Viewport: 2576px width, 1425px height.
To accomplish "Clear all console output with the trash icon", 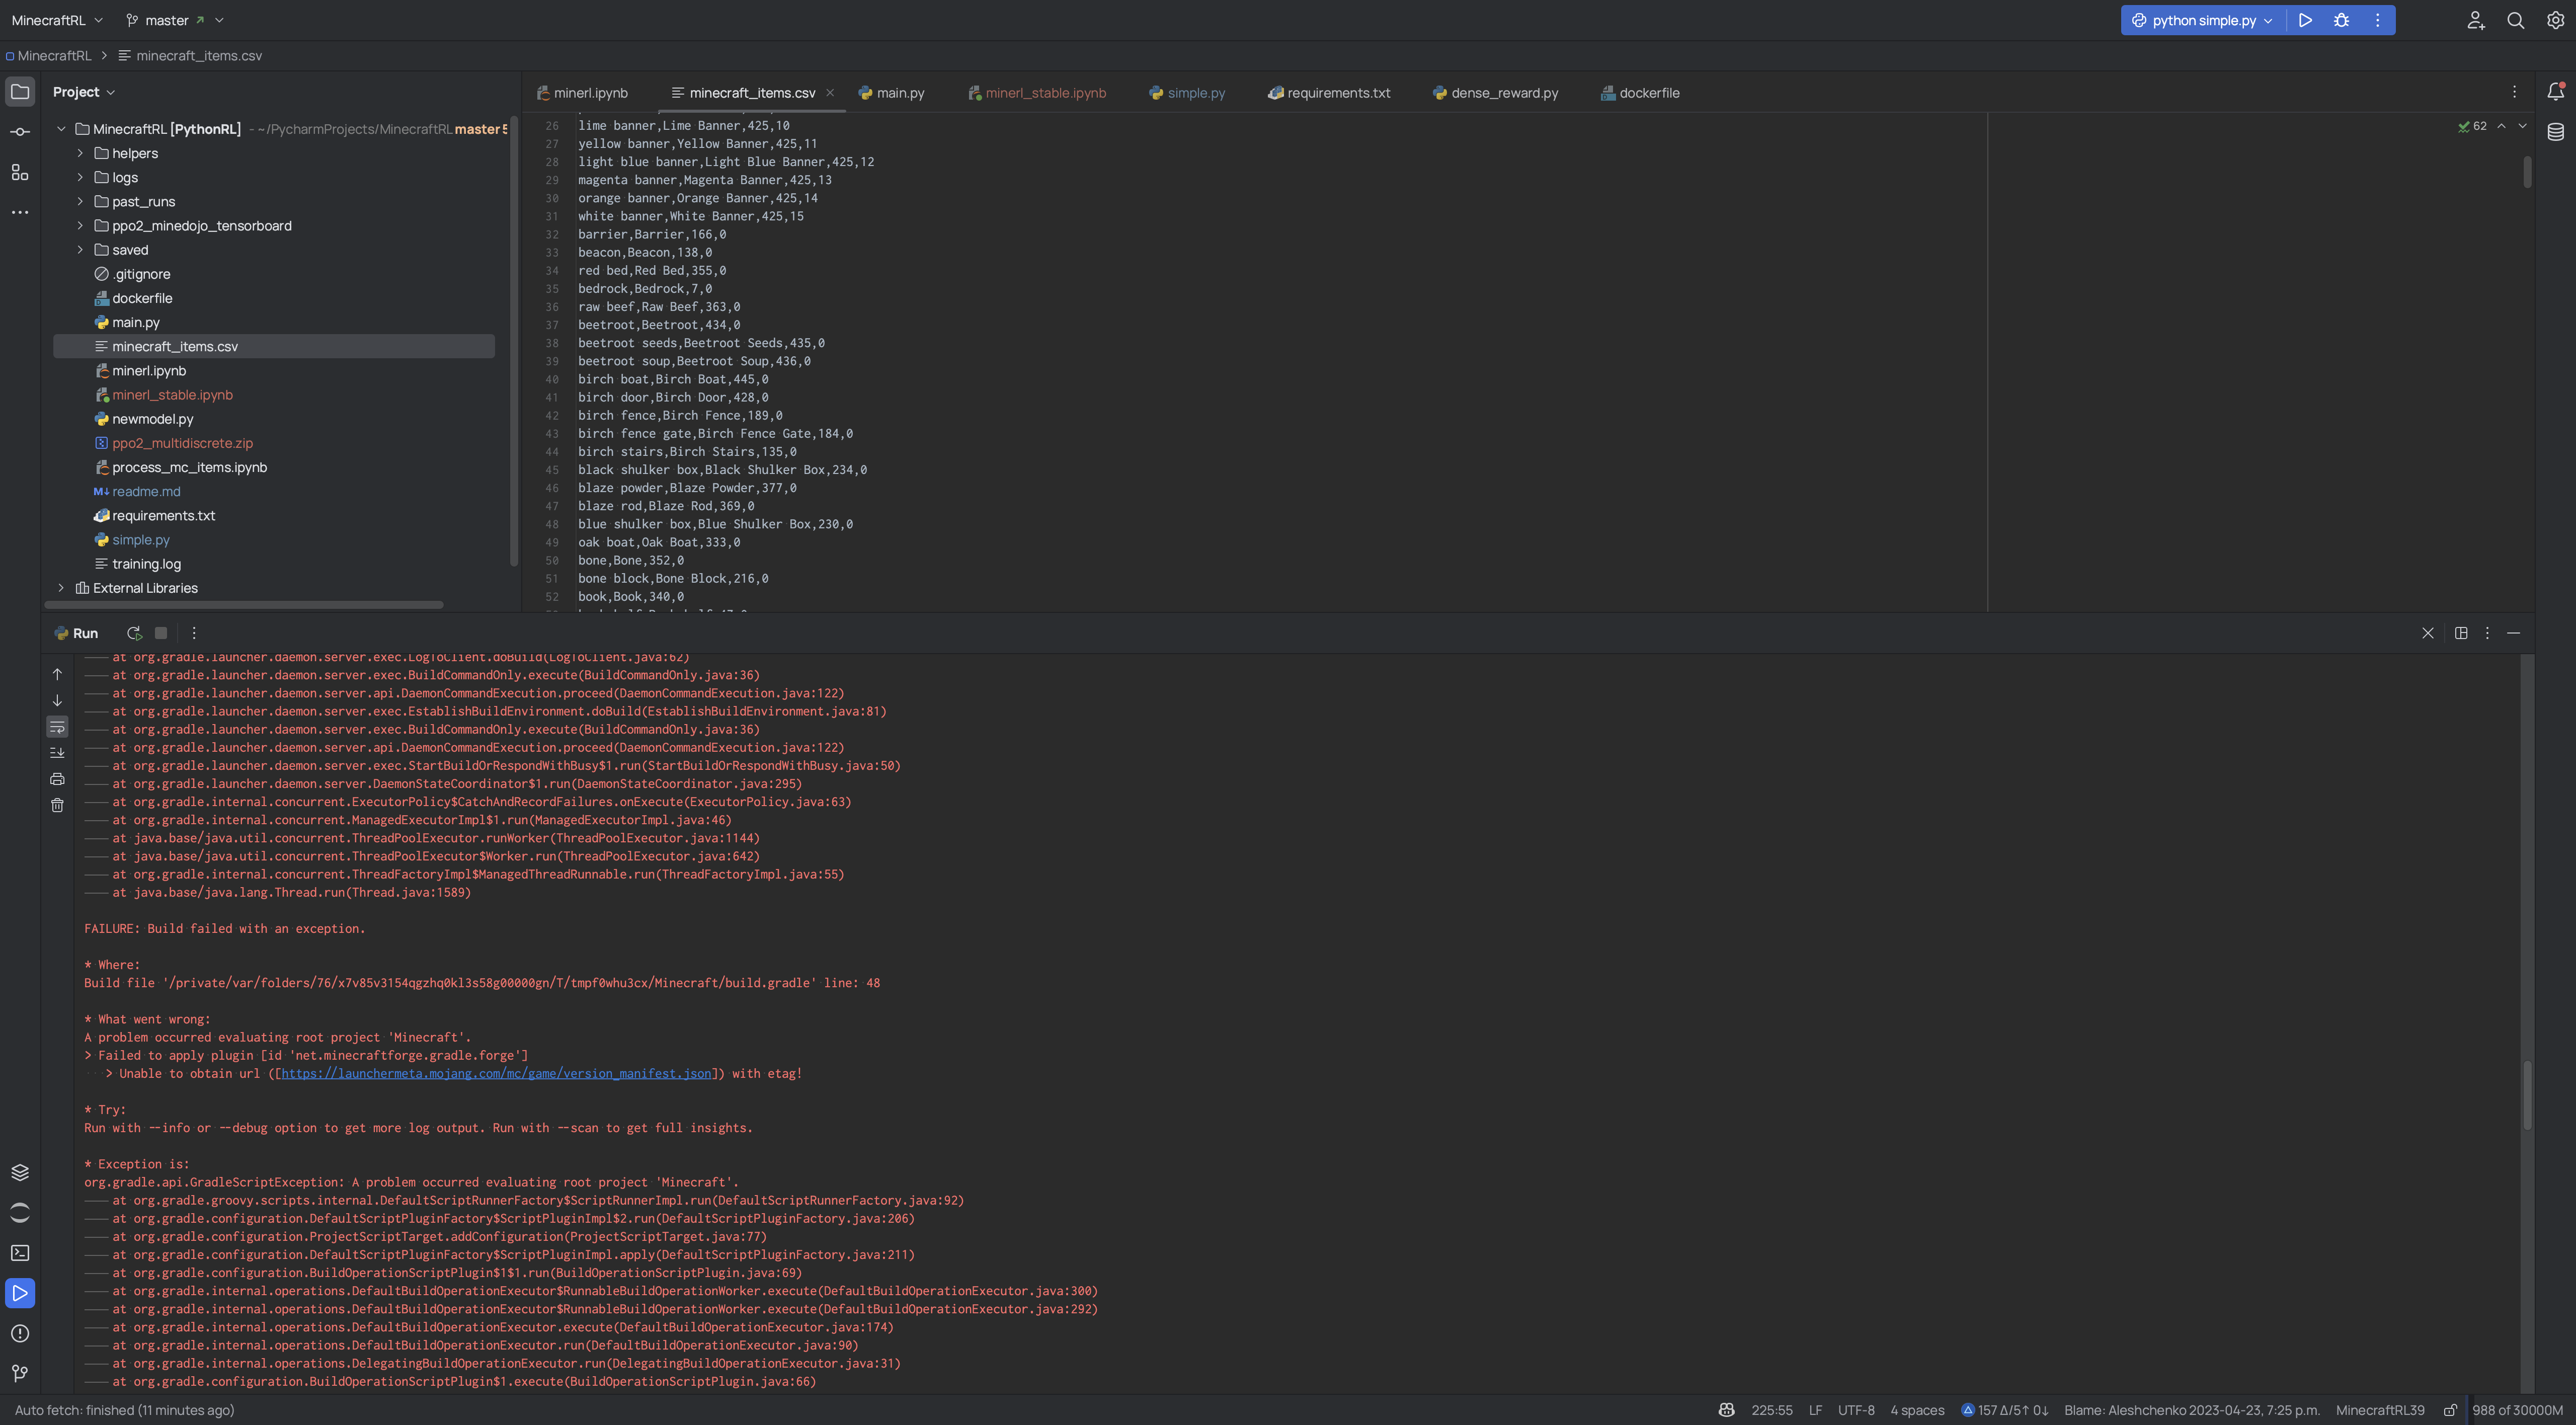I will click(57, 804).
